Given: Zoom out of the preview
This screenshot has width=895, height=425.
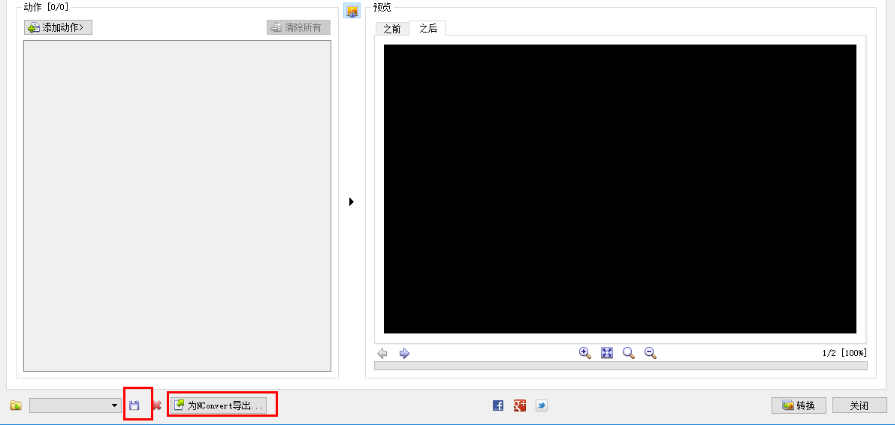Looking at the screenshot, I should (x=650, y=353).
